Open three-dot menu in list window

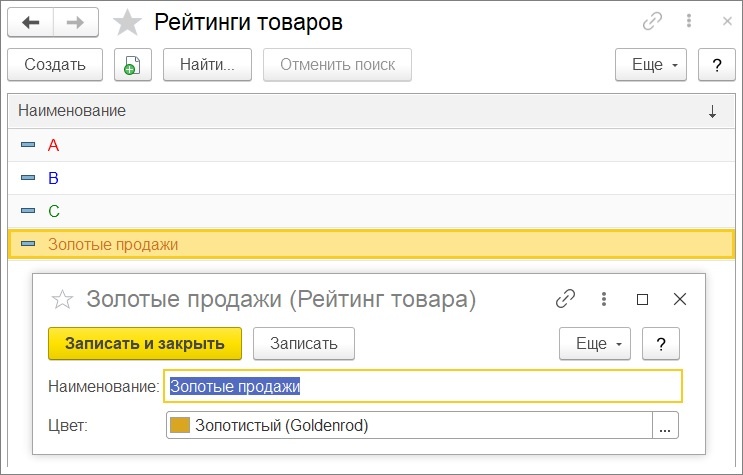[x=689, y=21]
